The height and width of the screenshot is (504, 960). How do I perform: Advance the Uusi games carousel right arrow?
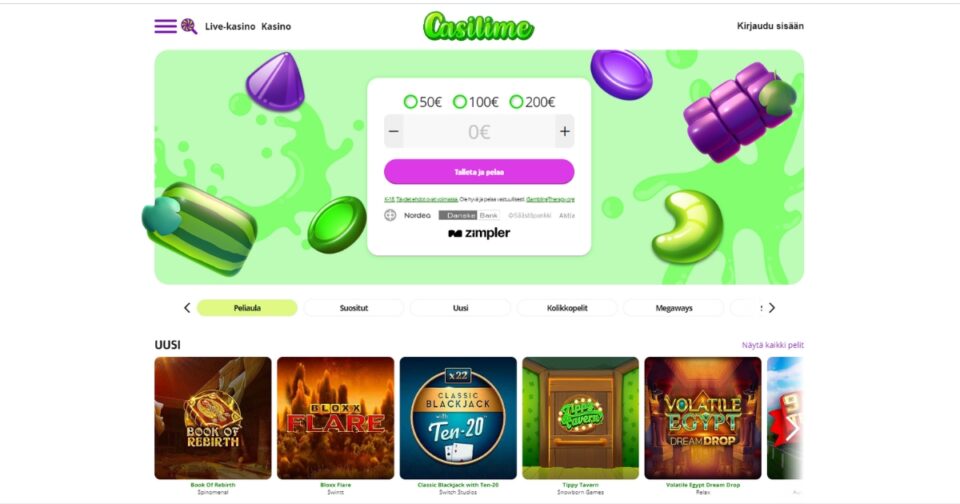(x=792, y=429)
